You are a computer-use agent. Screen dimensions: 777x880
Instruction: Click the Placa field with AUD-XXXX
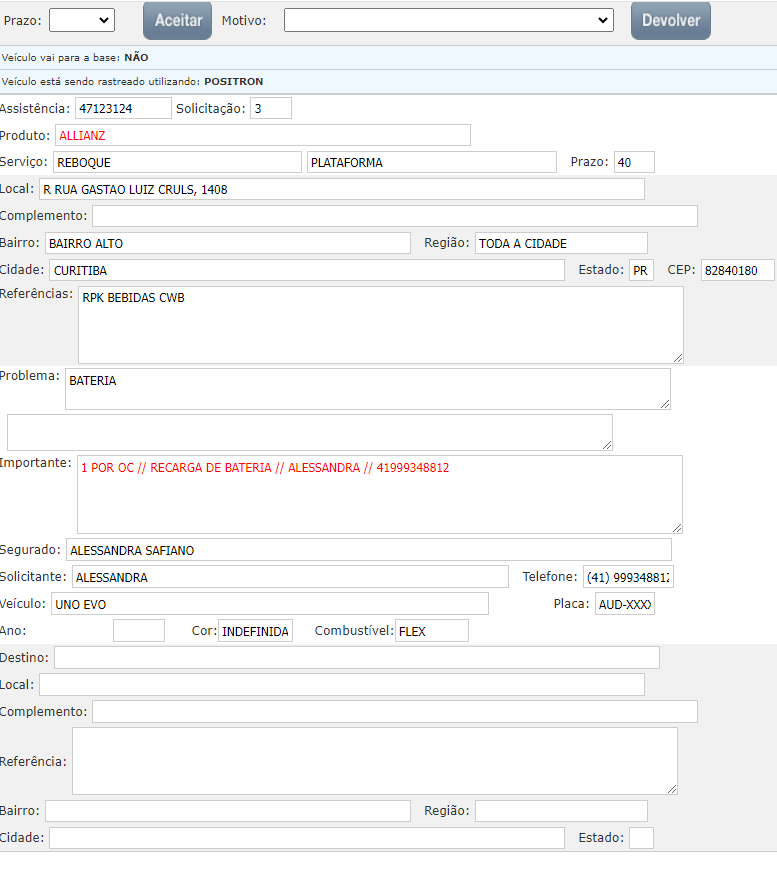pos(624,604)
